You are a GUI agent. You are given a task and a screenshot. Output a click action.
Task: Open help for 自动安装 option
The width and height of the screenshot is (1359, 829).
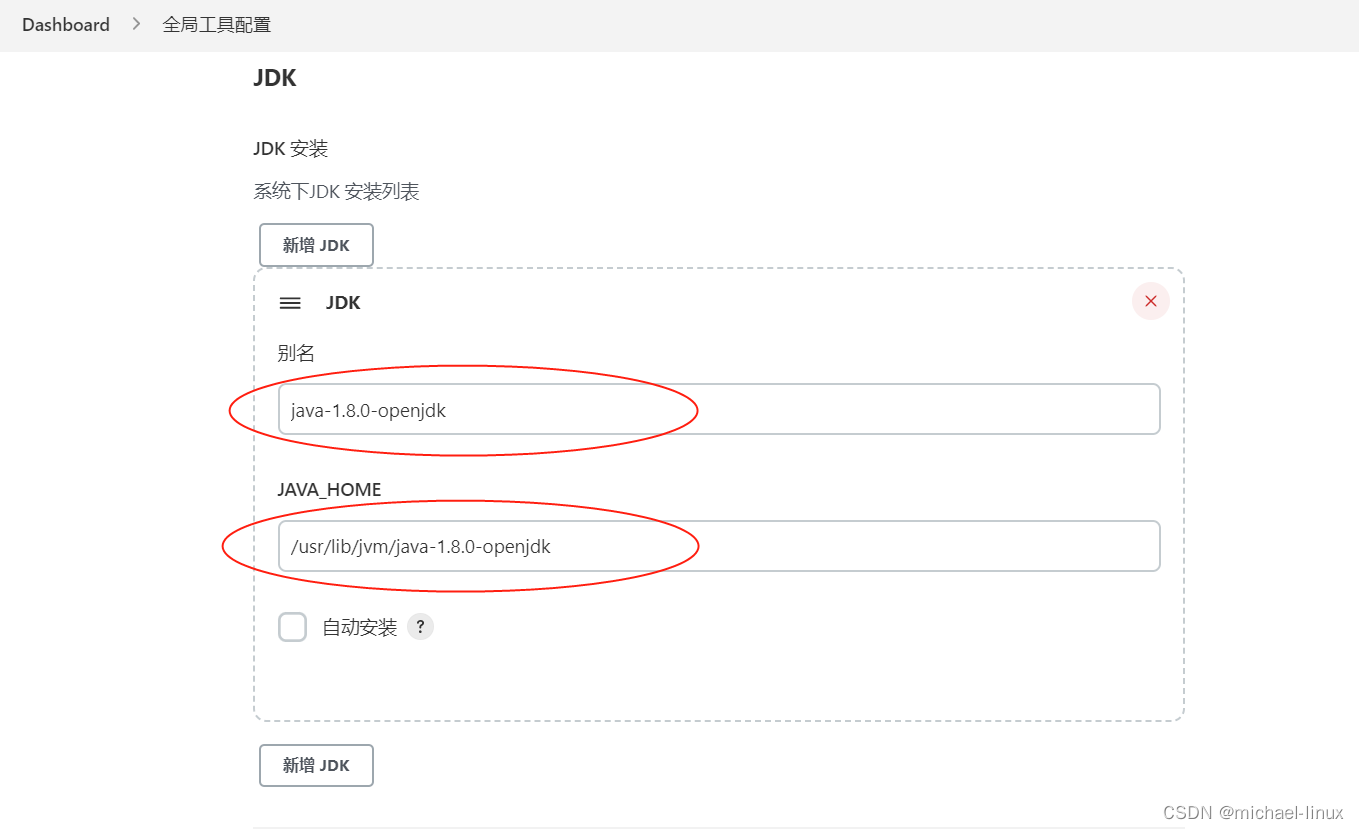point(421,627)
